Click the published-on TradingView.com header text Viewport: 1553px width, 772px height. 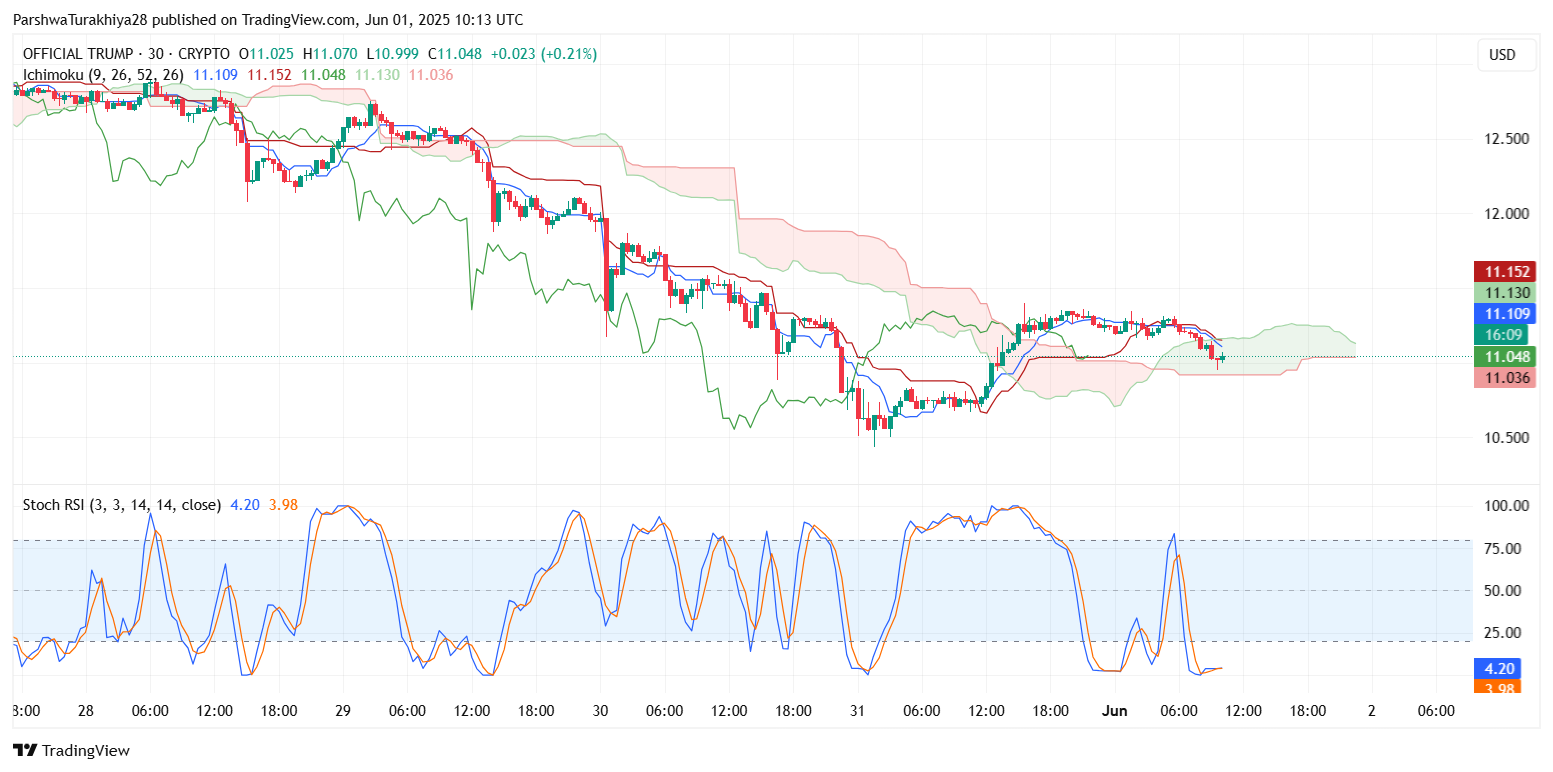267,20
